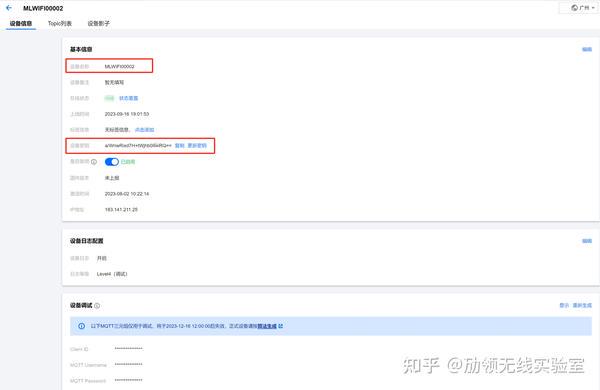Click 重新生成 in the 设备调试 section
Viewport: 600px width, 390px height.
(x=582, y=305)
